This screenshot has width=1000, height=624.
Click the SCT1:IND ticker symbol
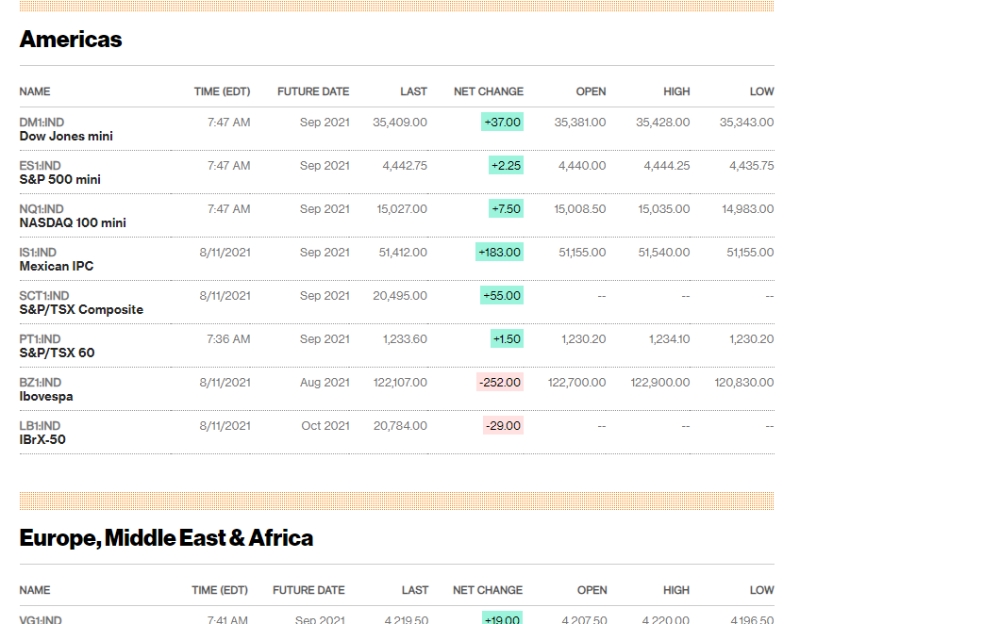pos(44,296)
